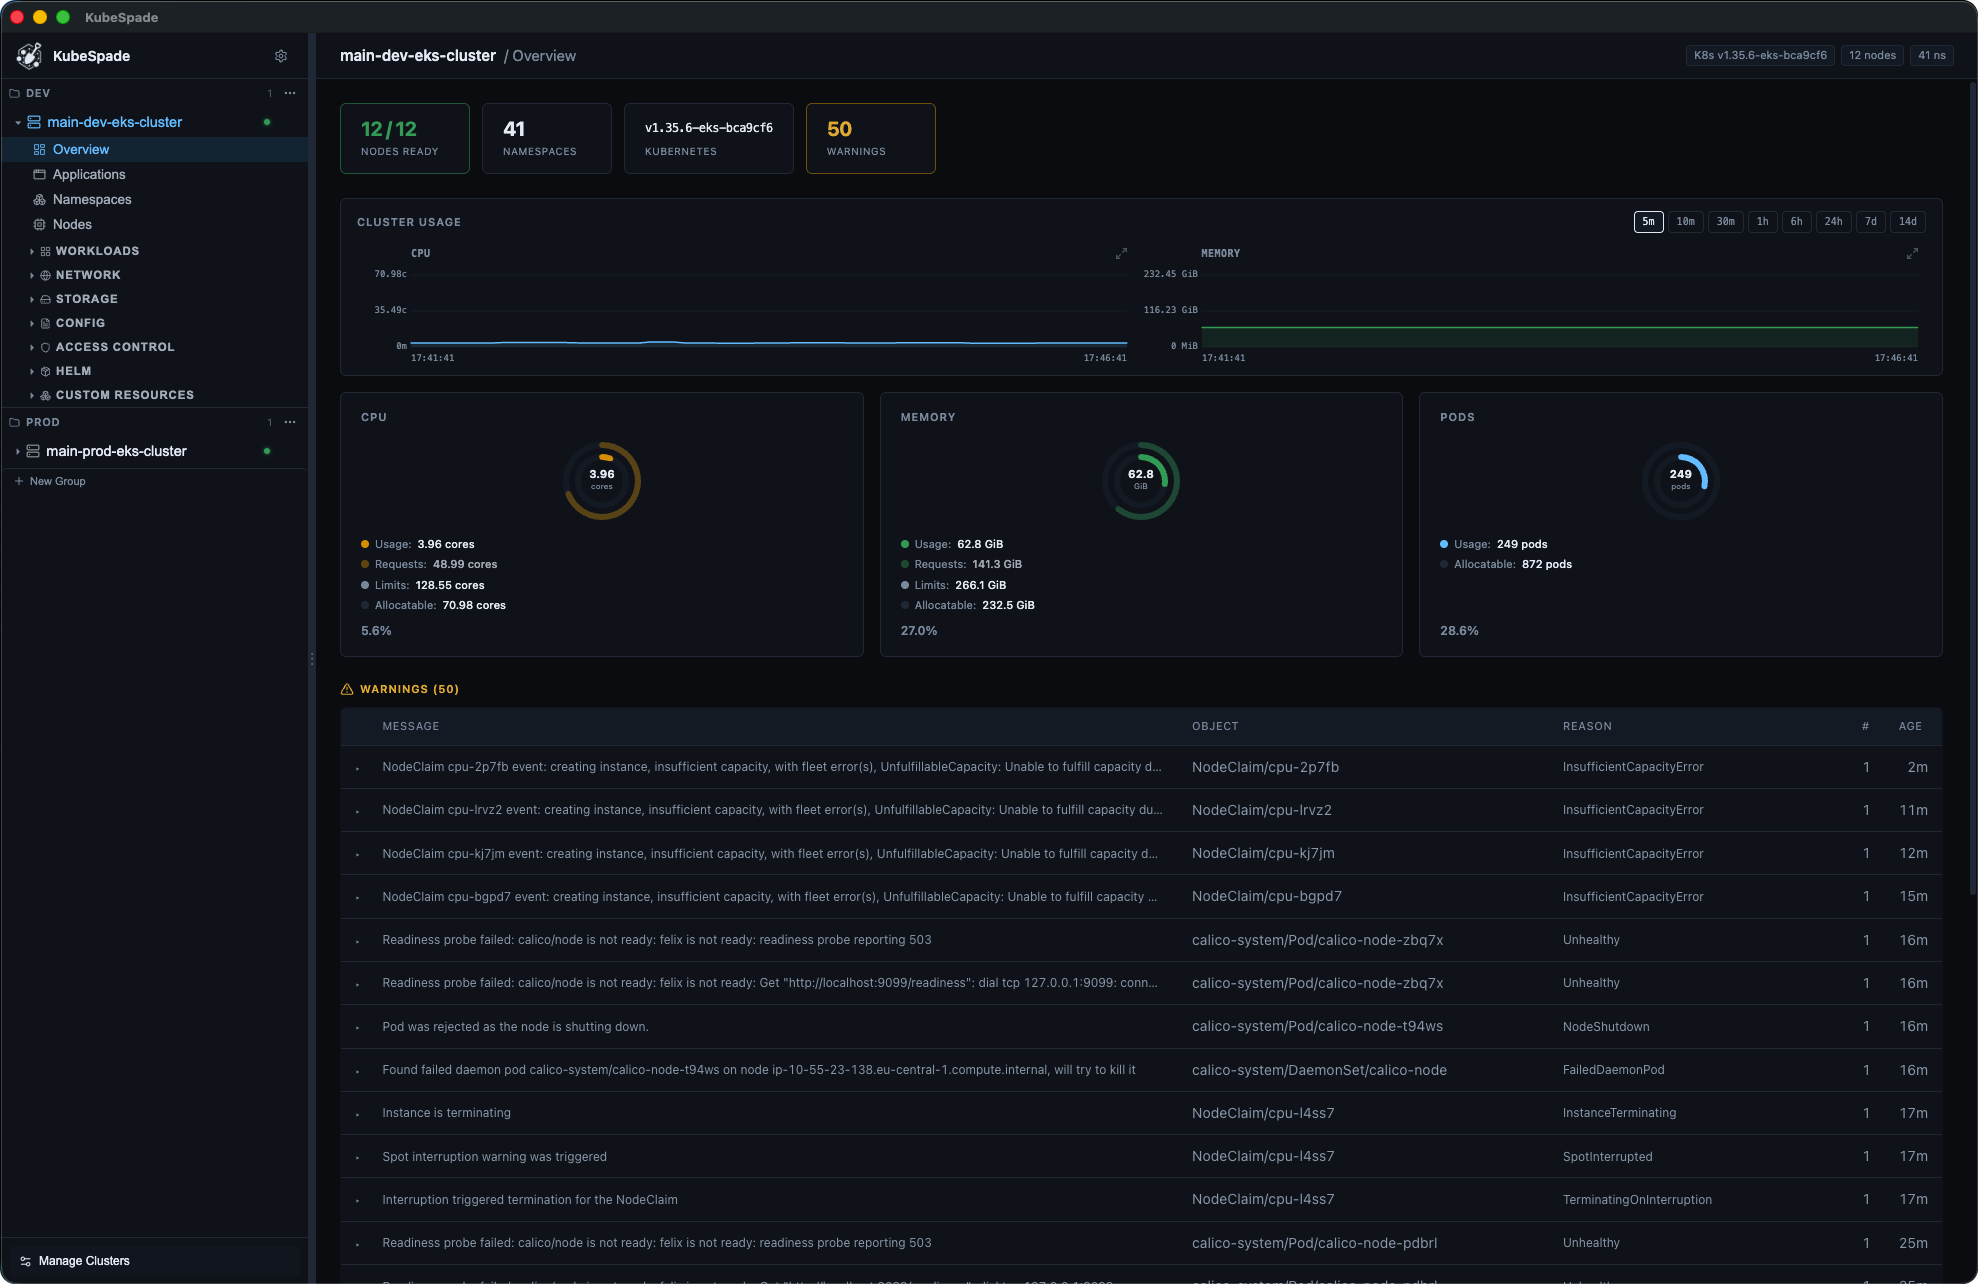The image size is (1978, 1284).
Task: Click the Nodes chip icon
Action: pyautogui.click(x=40, y=224)
